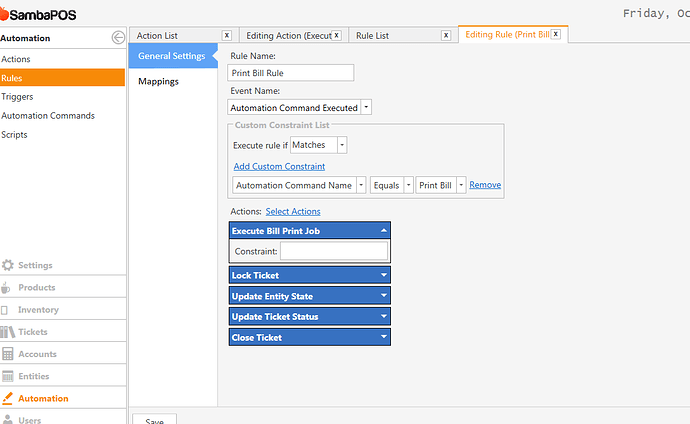This screenshot has height=424, width=690.
Task: Open the Accounts calculator icon
Action: [7, 354]
